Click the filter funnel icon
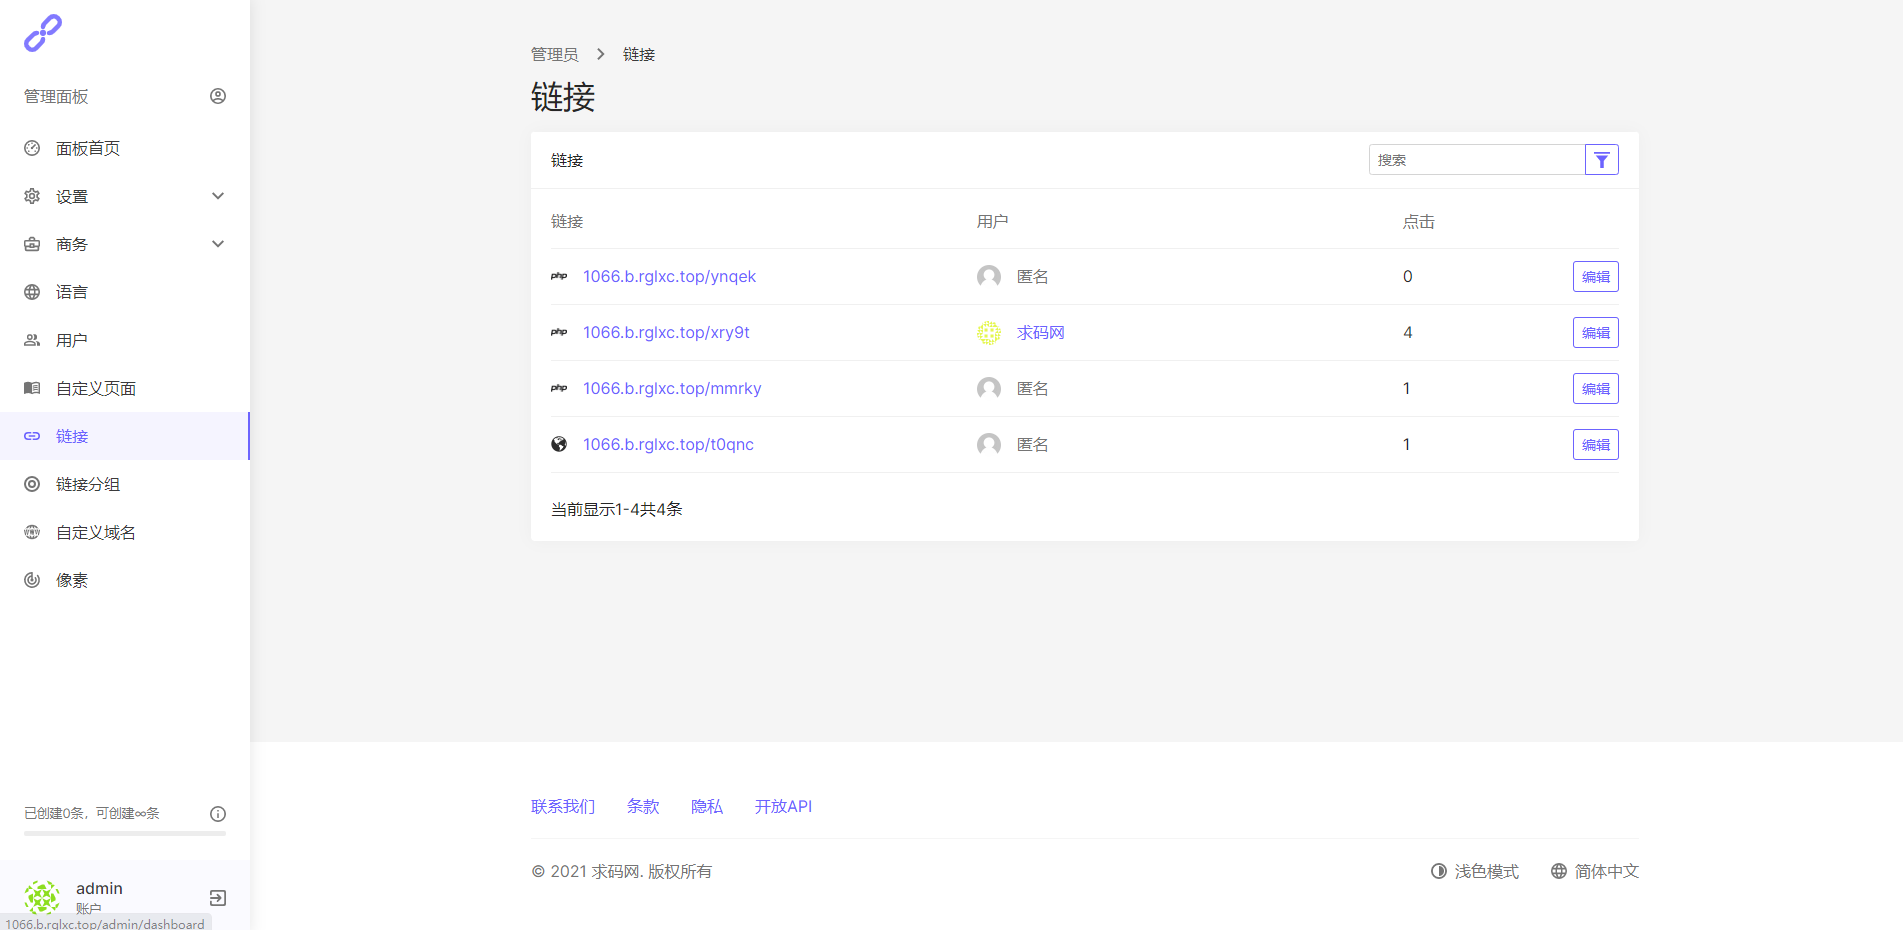Viewport: 1903px width, 930px height. [1601, 160]
